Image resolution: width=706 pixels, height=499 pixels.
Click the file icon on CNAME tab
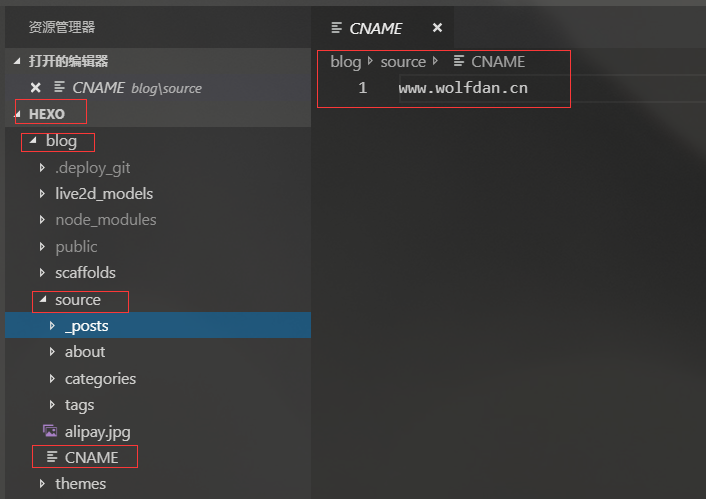coord(337,28)
